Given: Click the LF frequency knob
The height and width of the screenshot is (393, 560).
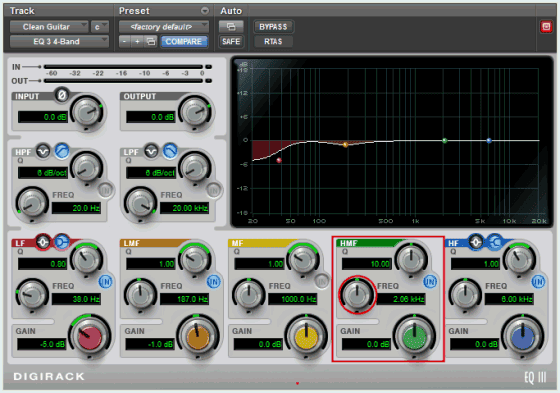Looking at the screenshot, I should click(32, 294).
